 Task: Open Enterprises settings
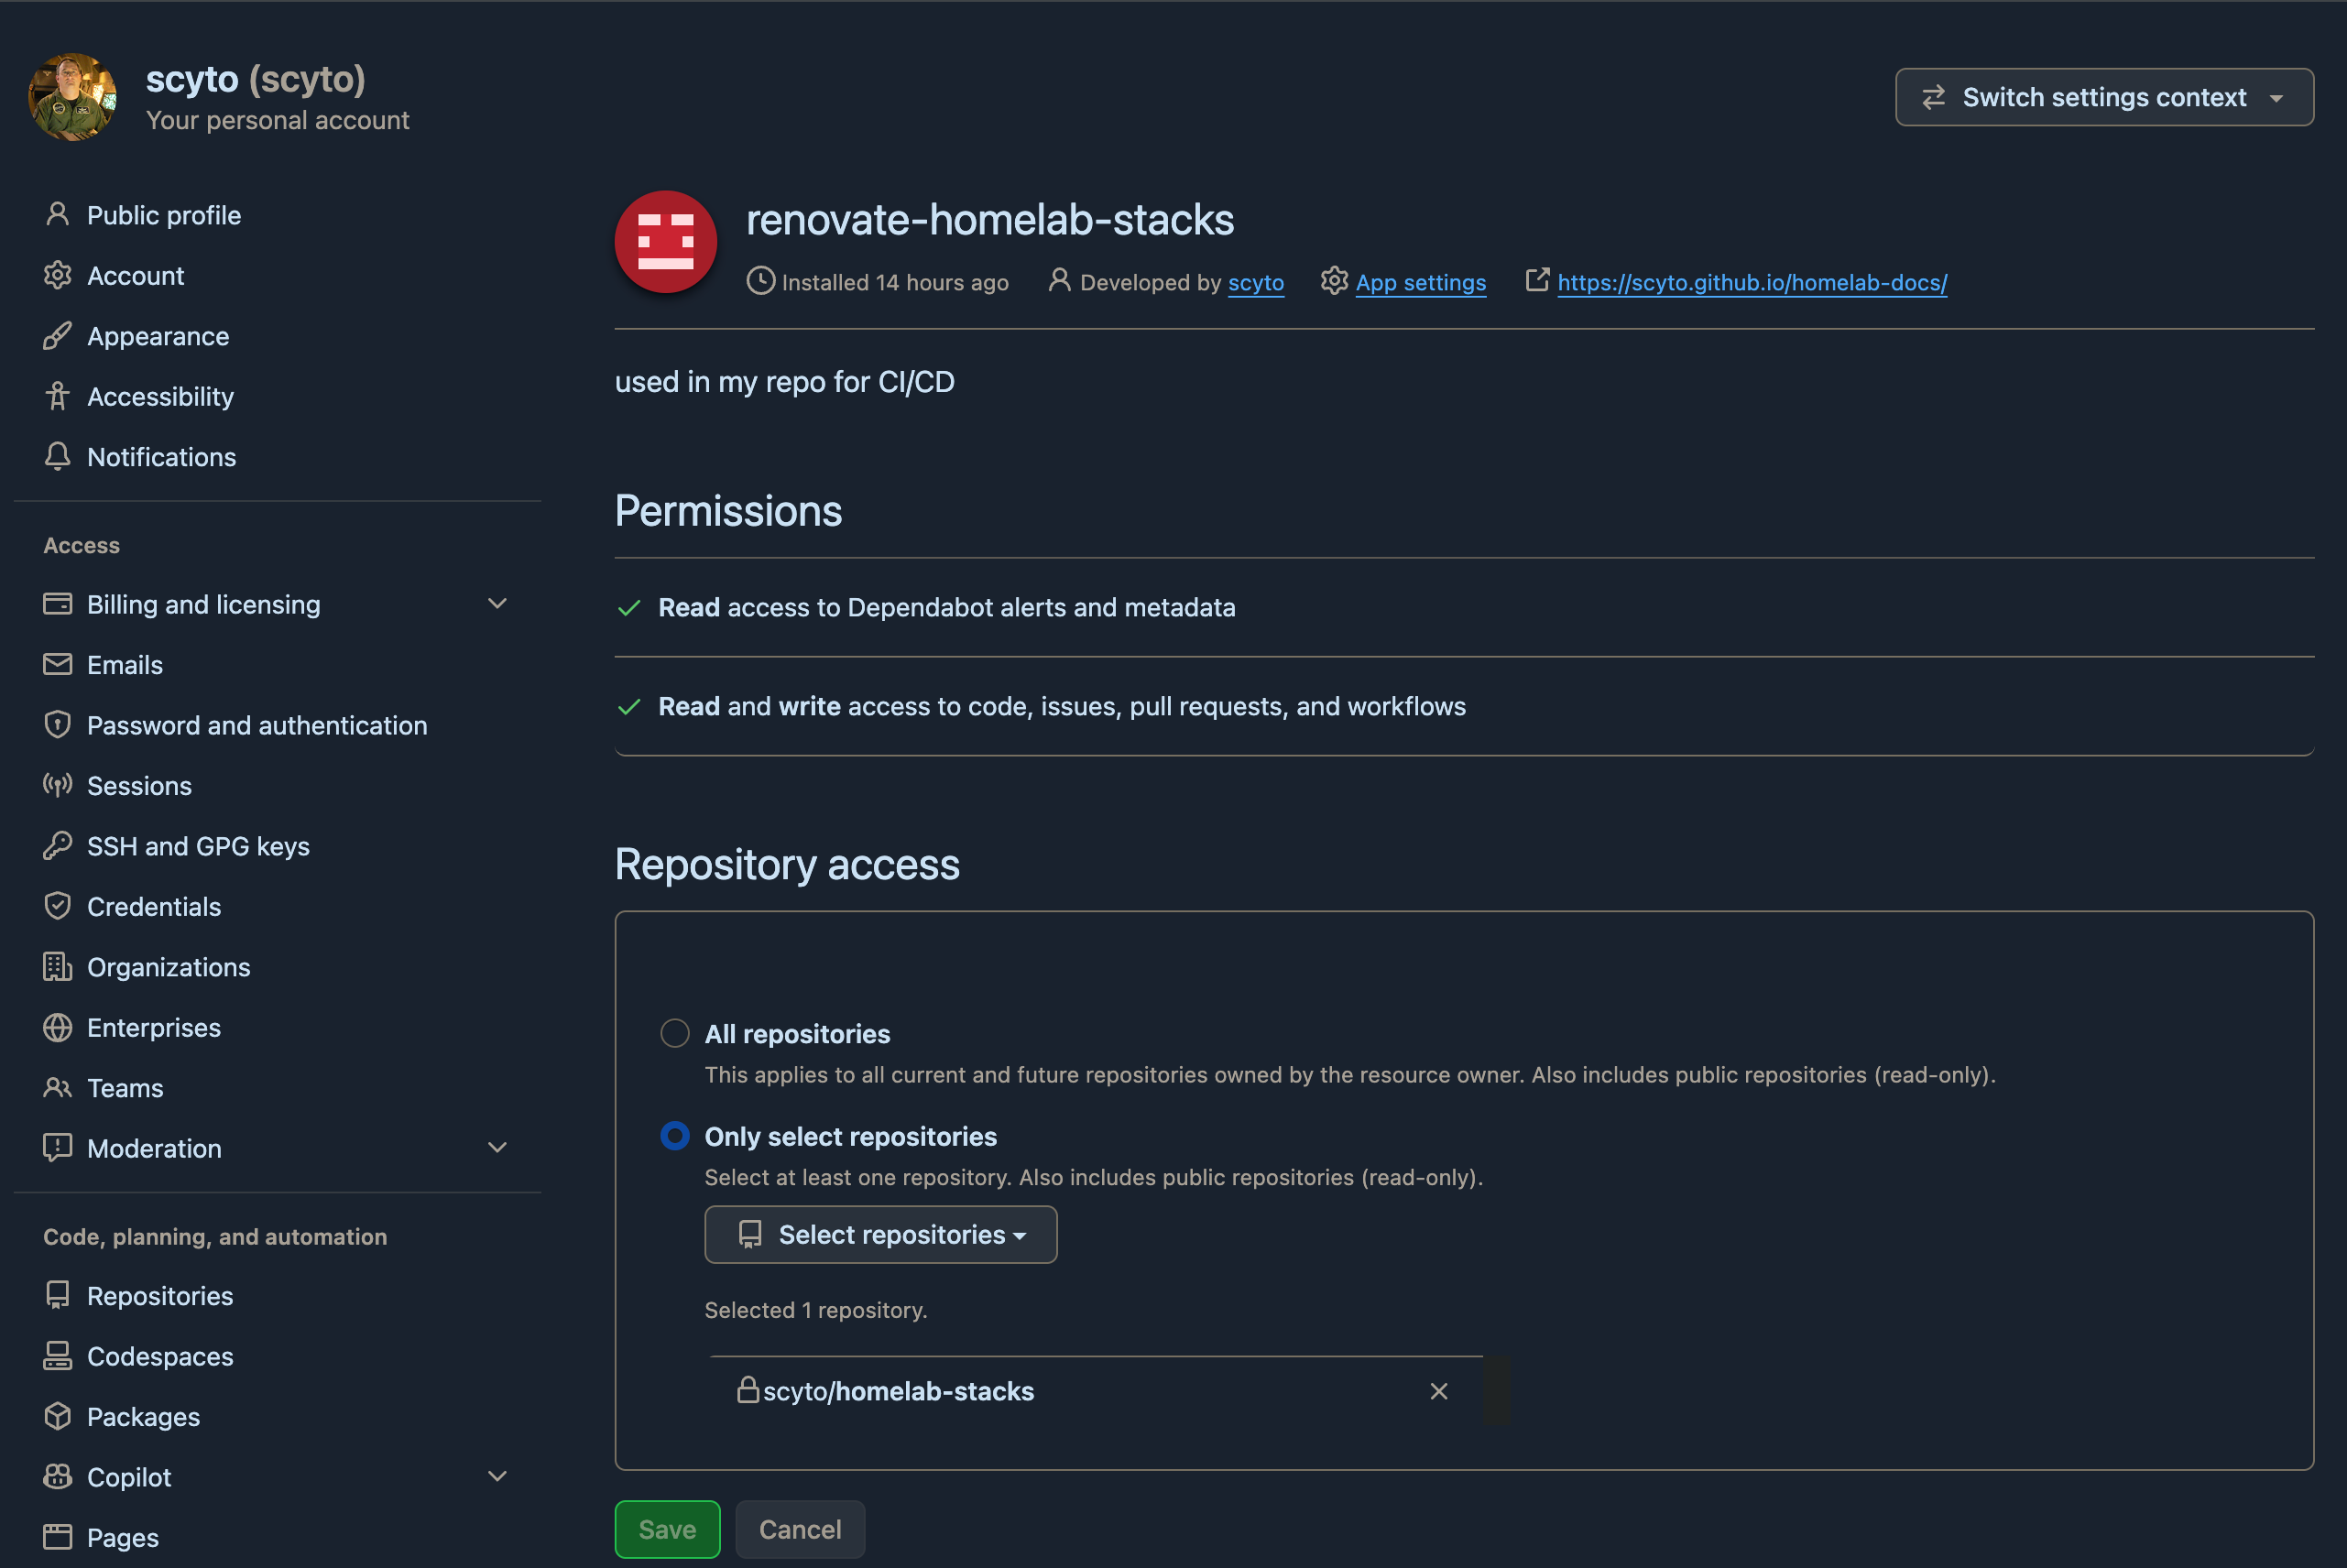pos(154,1028)
